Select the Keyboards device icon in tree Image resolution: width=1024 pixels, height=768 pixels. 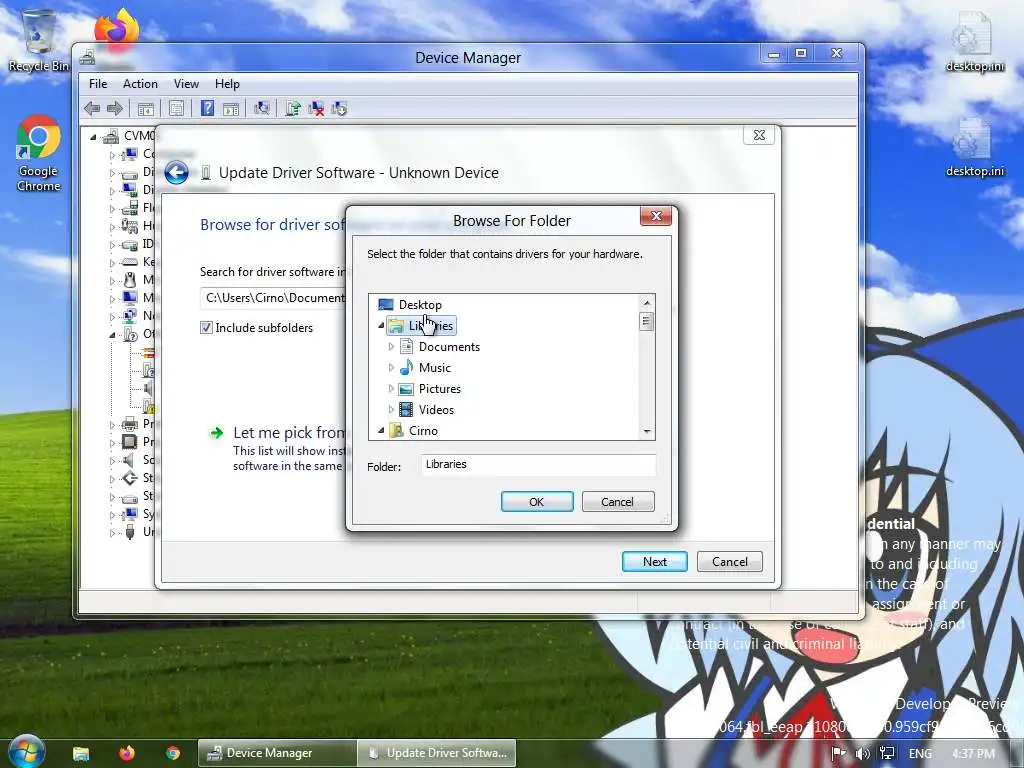pyautogui.click(x=130, y=262)
